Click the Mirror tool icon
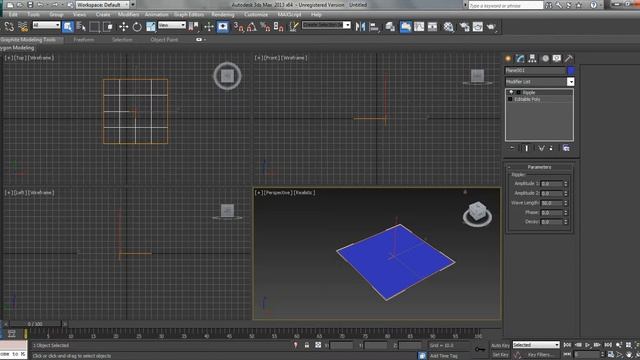The width and height of the screenshot is (640, 360). 360,27
